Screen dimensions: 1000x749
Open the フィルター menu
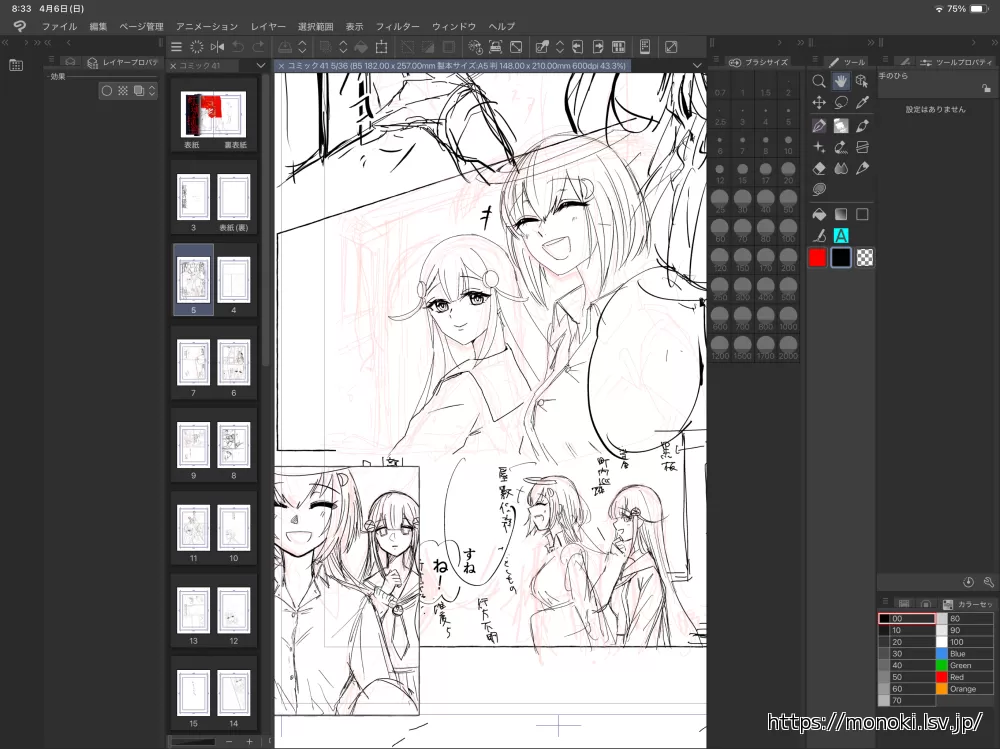pos(397,26)
